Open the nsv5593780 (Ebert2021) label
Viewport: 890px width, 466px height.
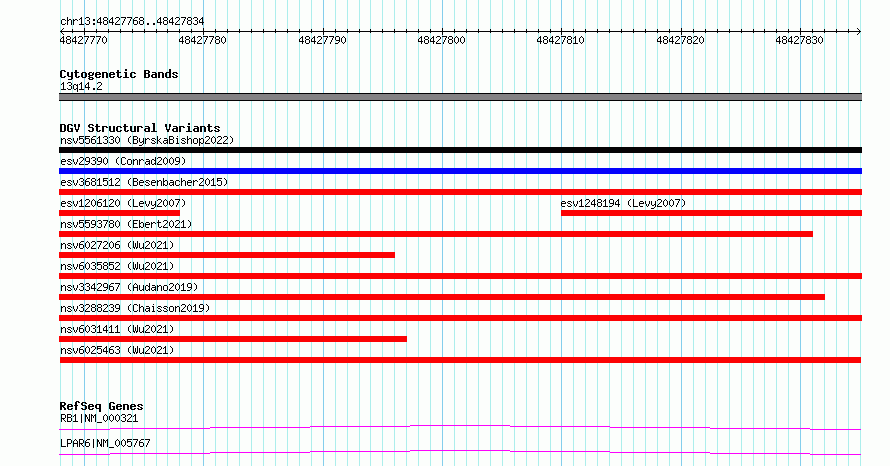(x=126, y=224)
